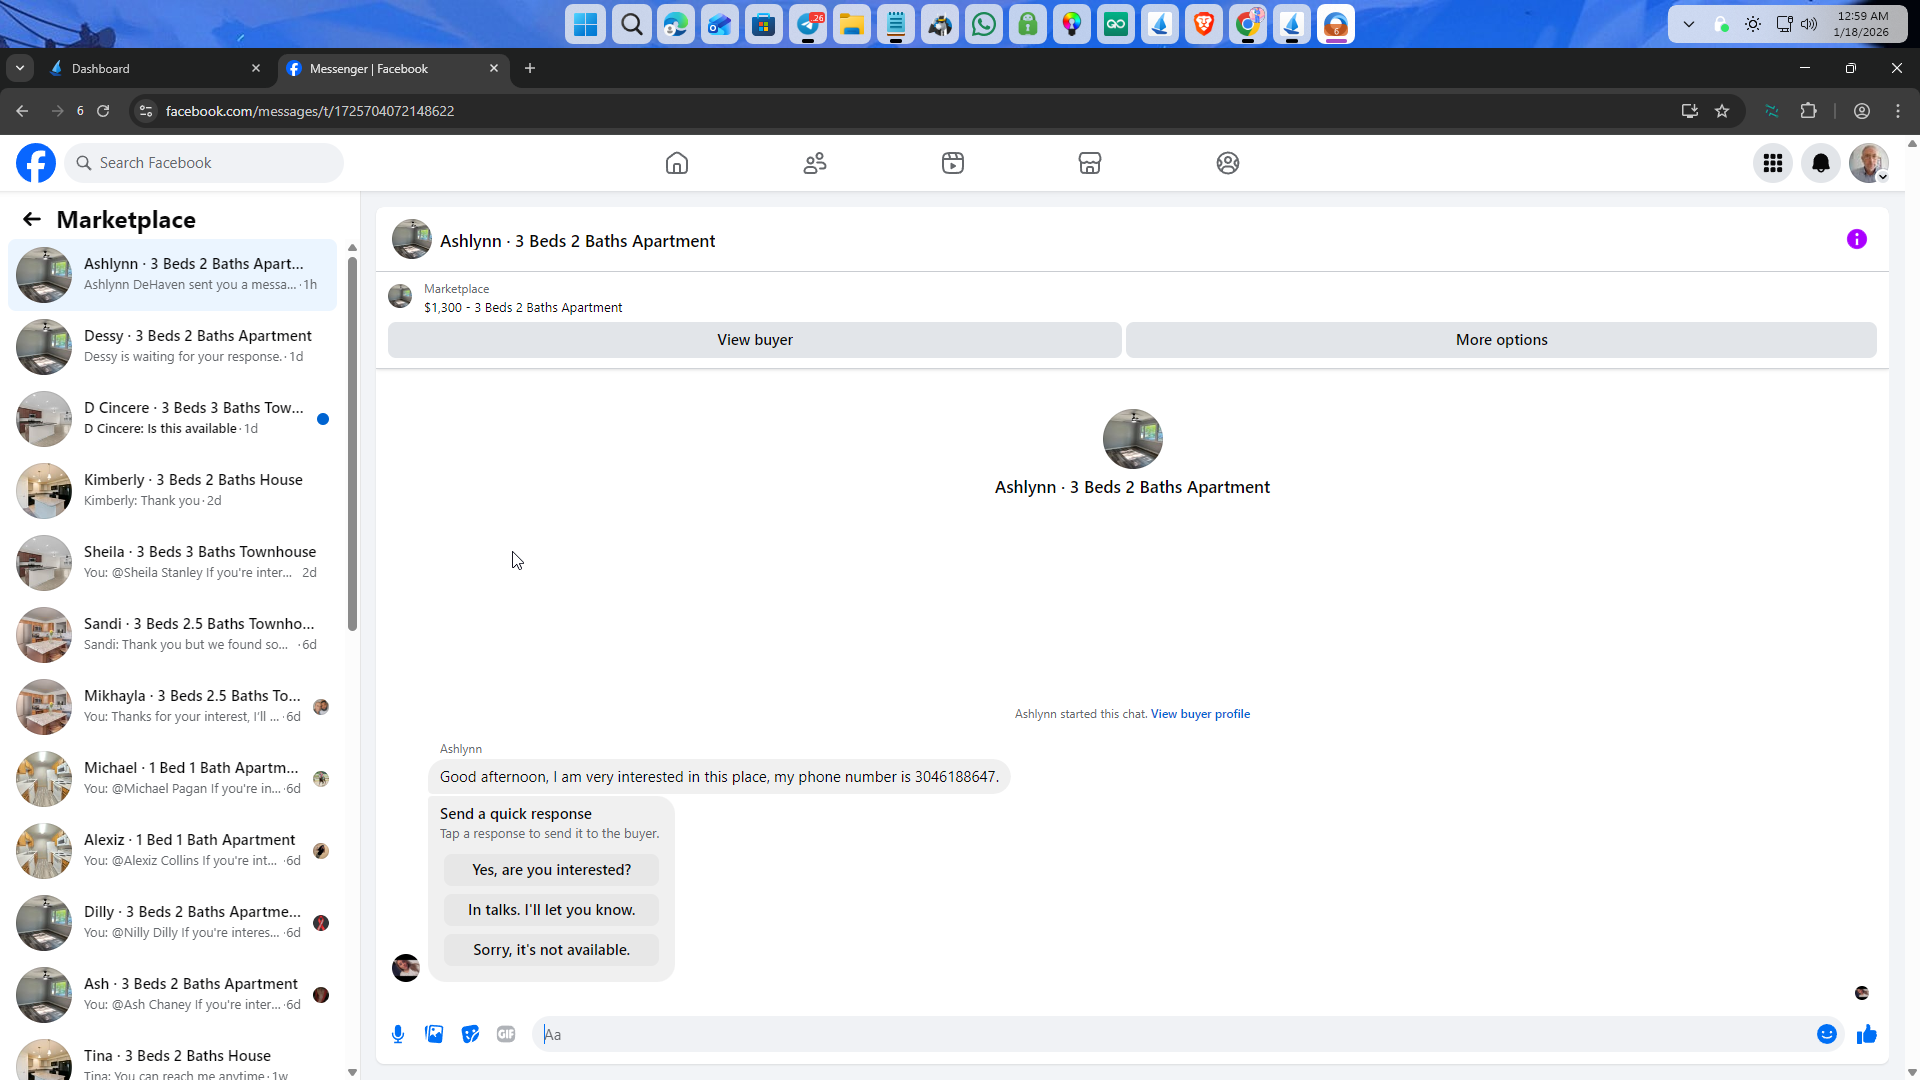Open the GIF picker icon
1920x1080 pixels.
coord(506,1034)
